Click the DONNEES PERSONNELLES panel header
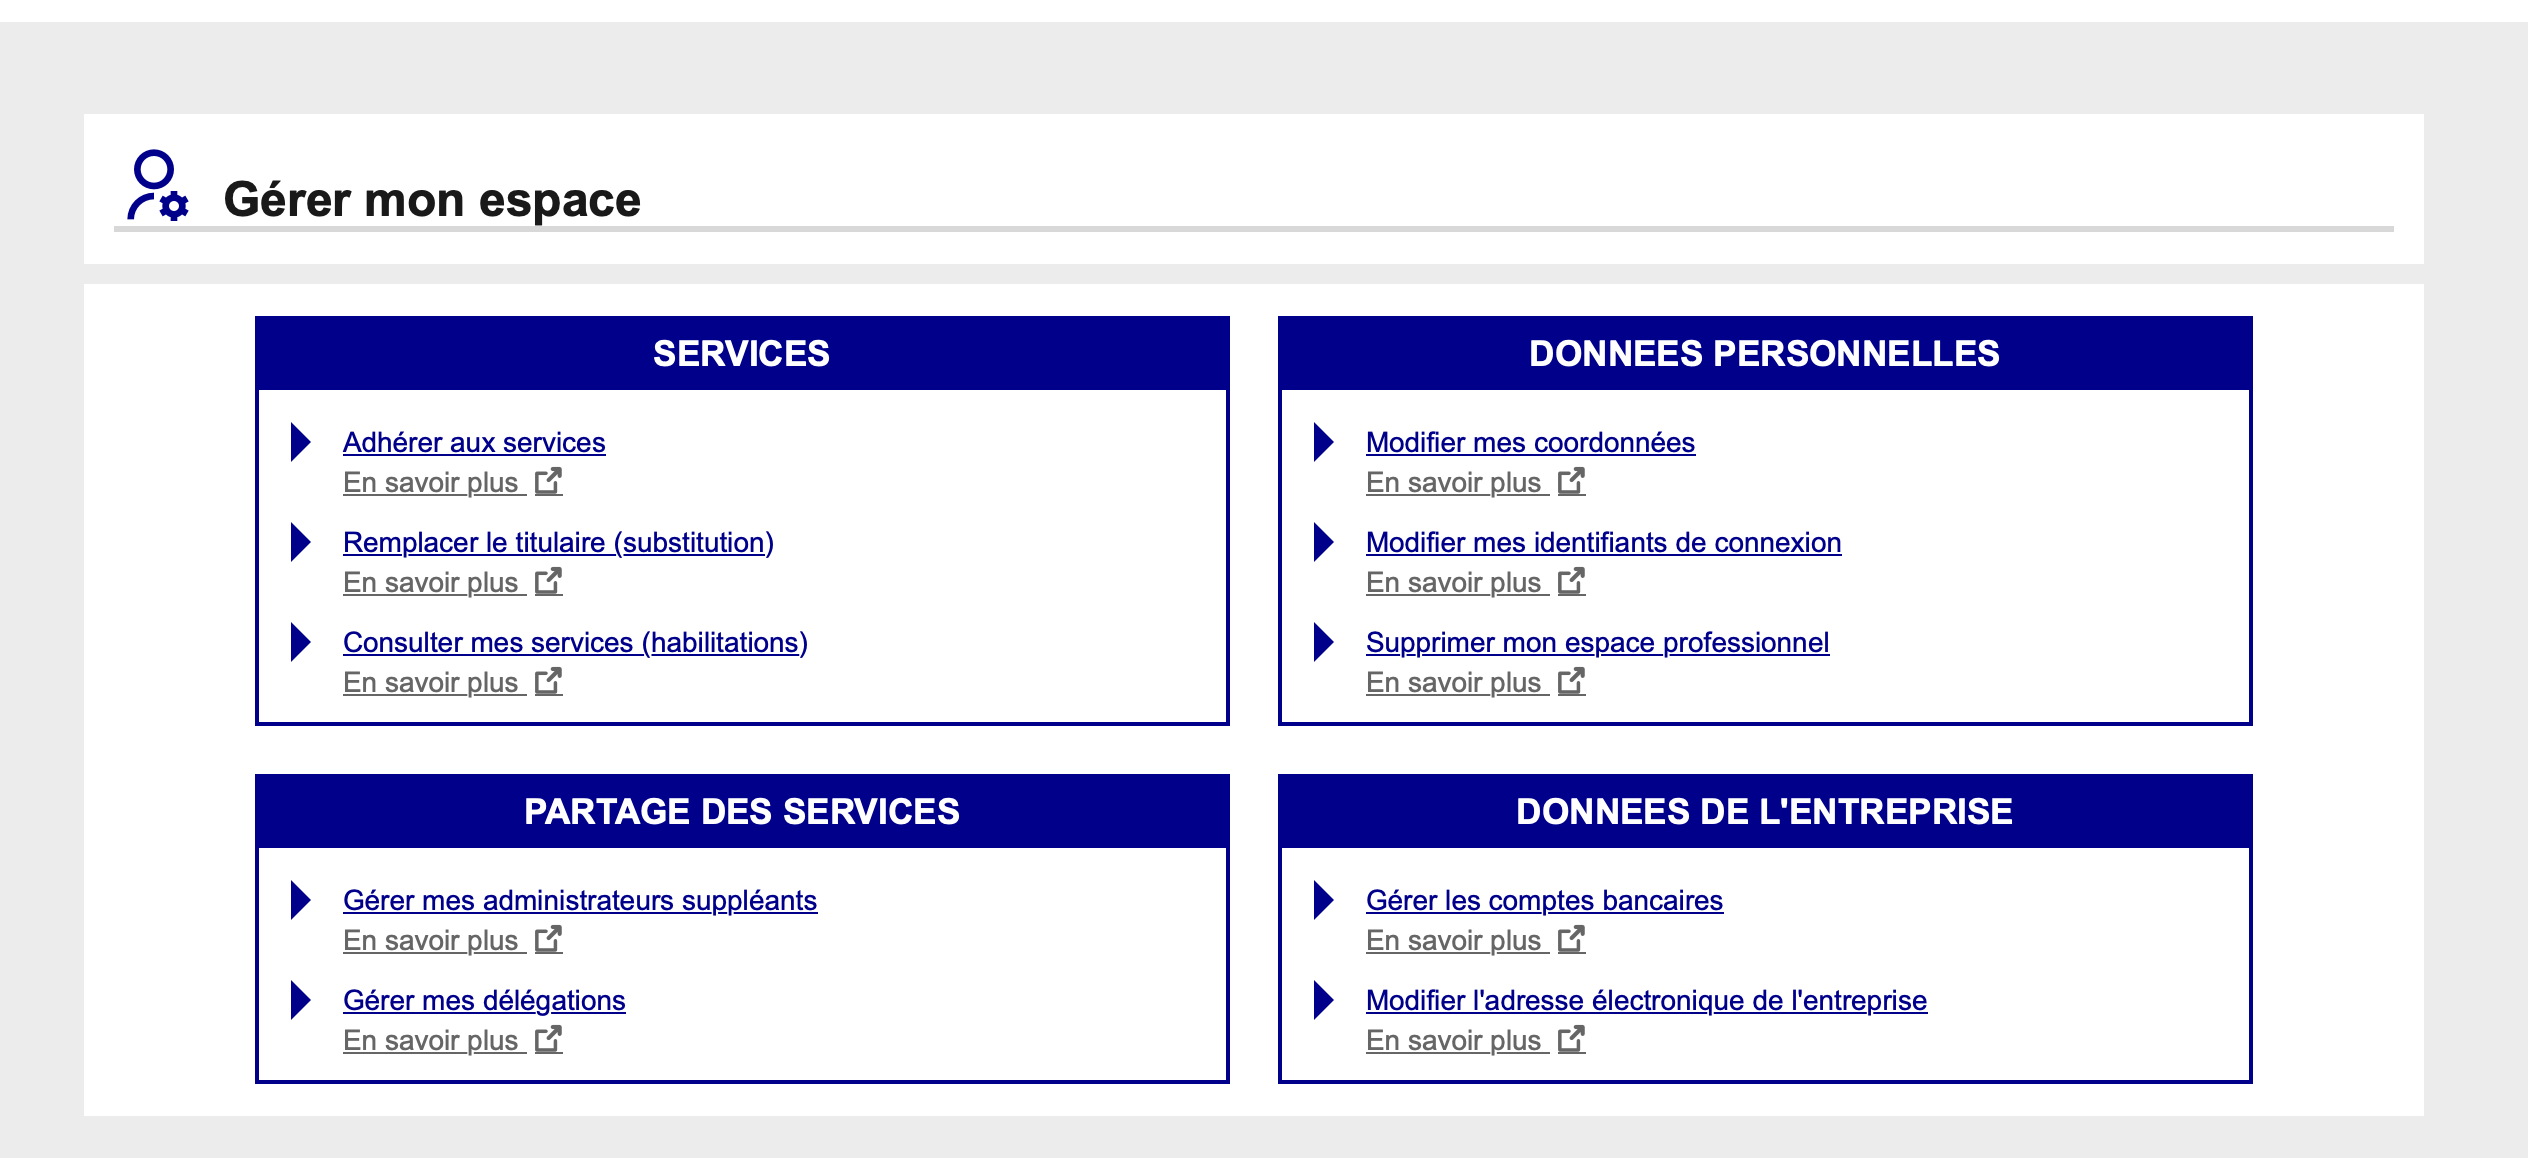2528x1158 pixels. (1765, 353)
